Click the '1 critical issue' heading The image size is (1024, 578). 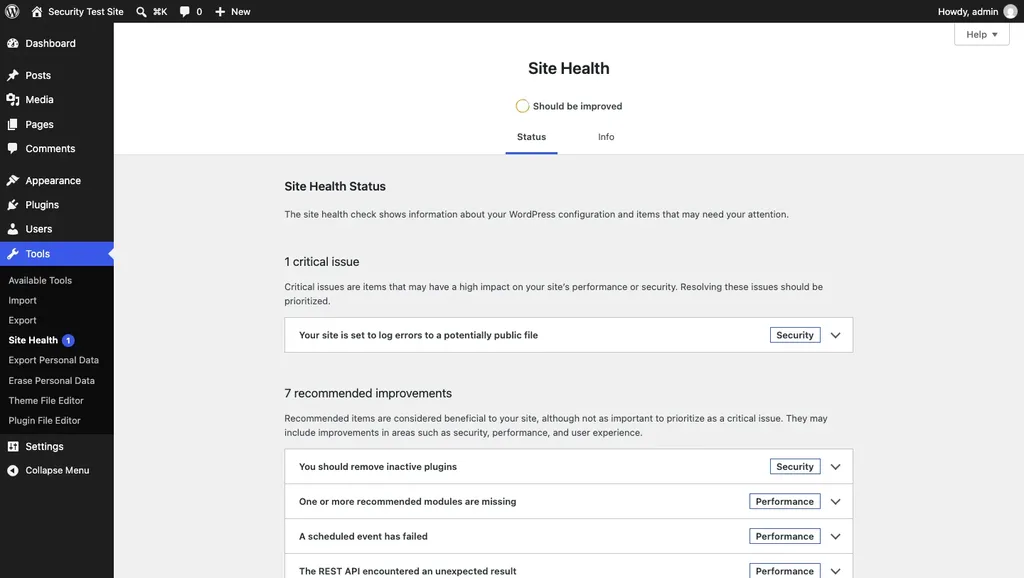point(321,262)
